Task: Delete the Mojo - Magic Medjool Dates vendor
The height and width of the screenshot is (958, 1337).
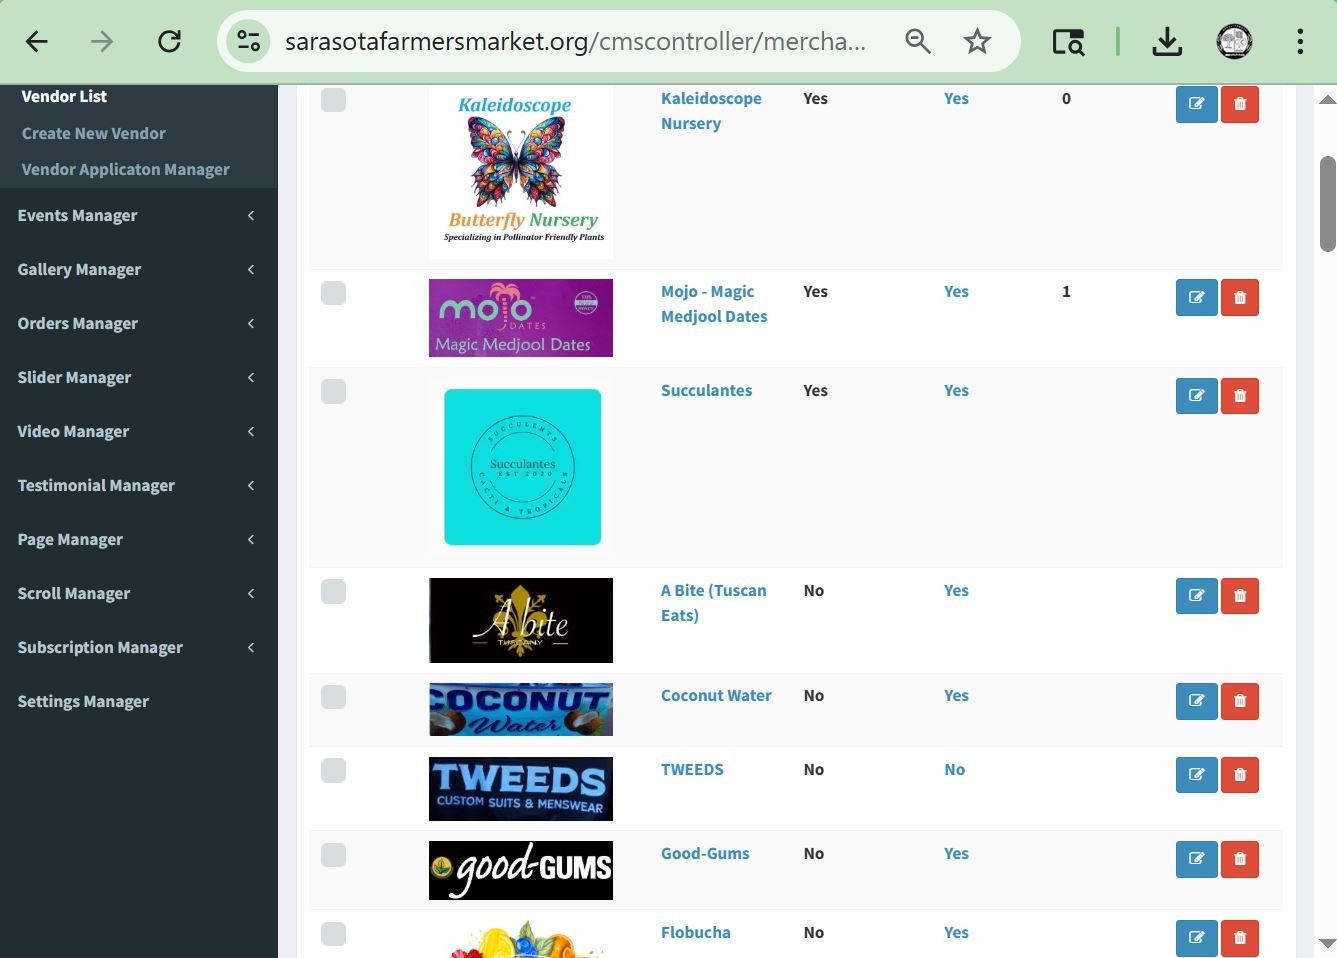Action: coord(1240,298)
